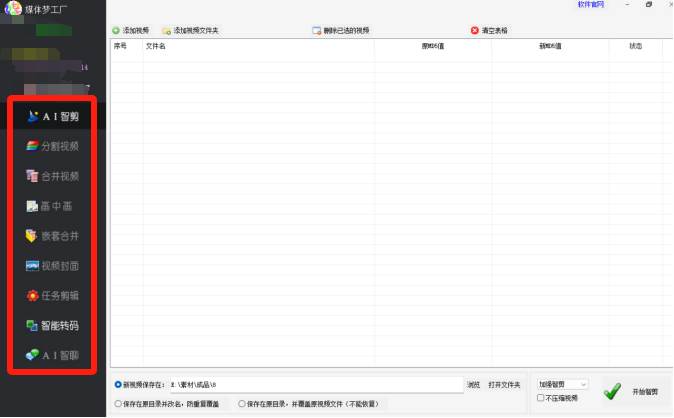Go to 视频封面 (video cover) in the sidebar
Viewport: 674px width, 418px height.
(x=52, y=266)
